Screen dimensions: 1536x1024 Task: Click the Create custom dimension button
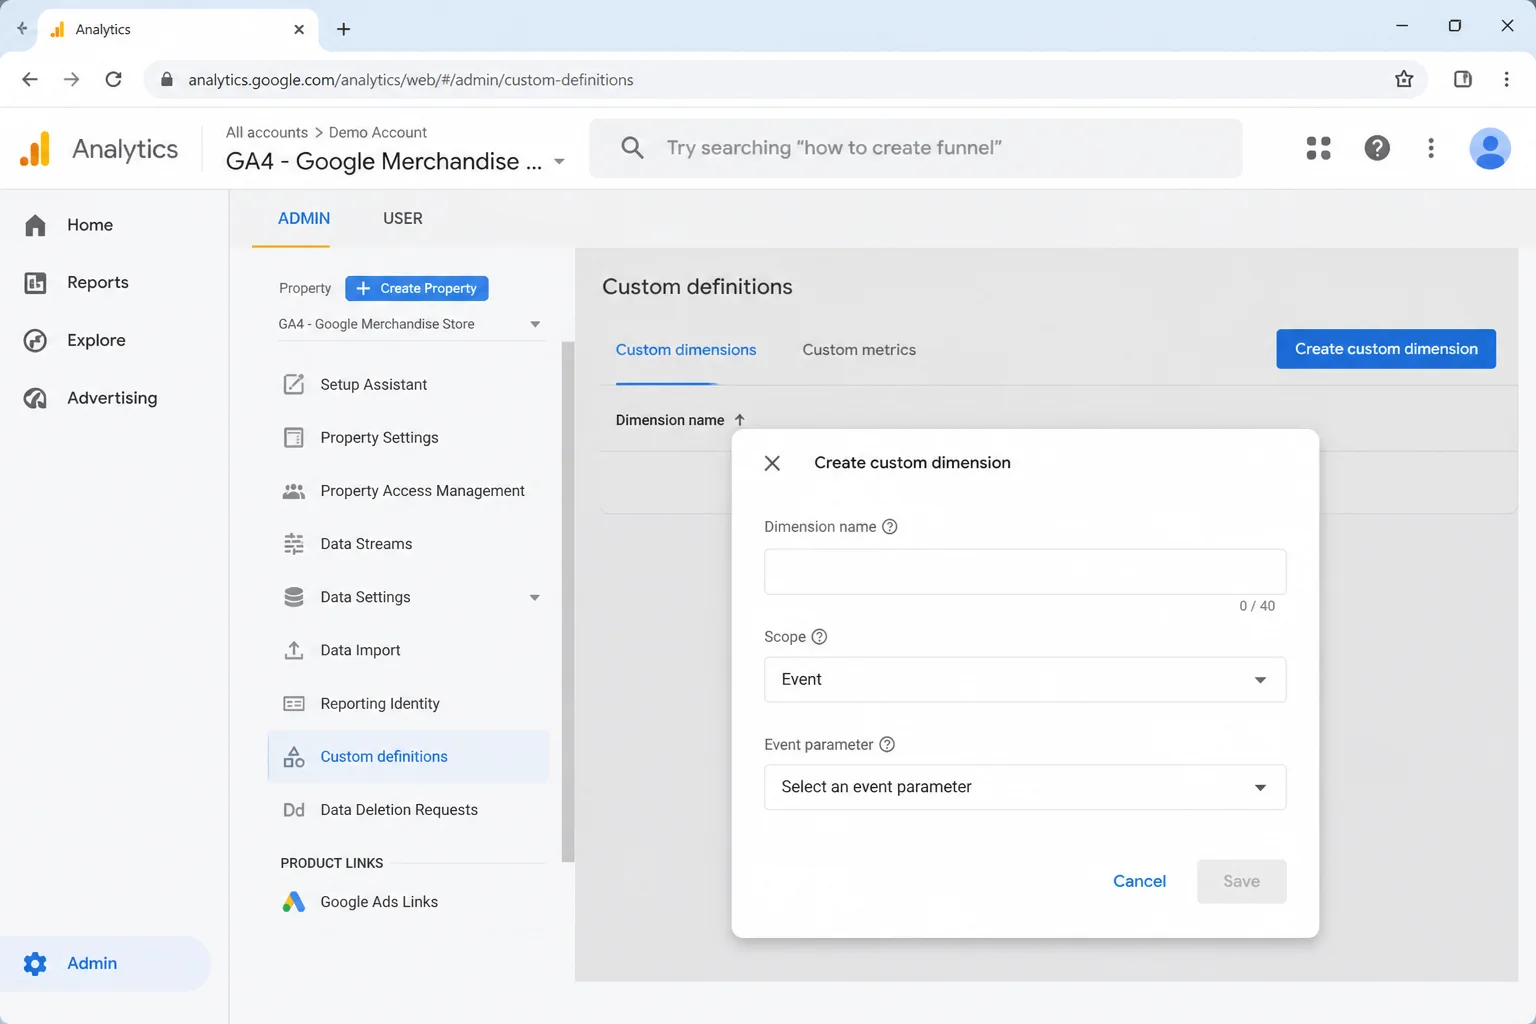(1386, 349)
